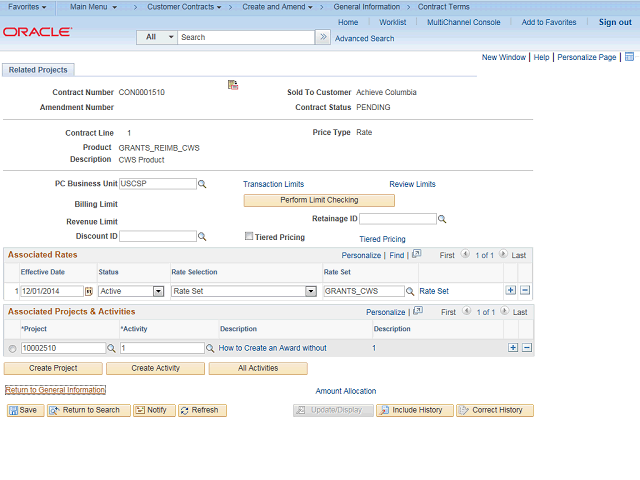Click the Discount ID input field

coord(158,236)
